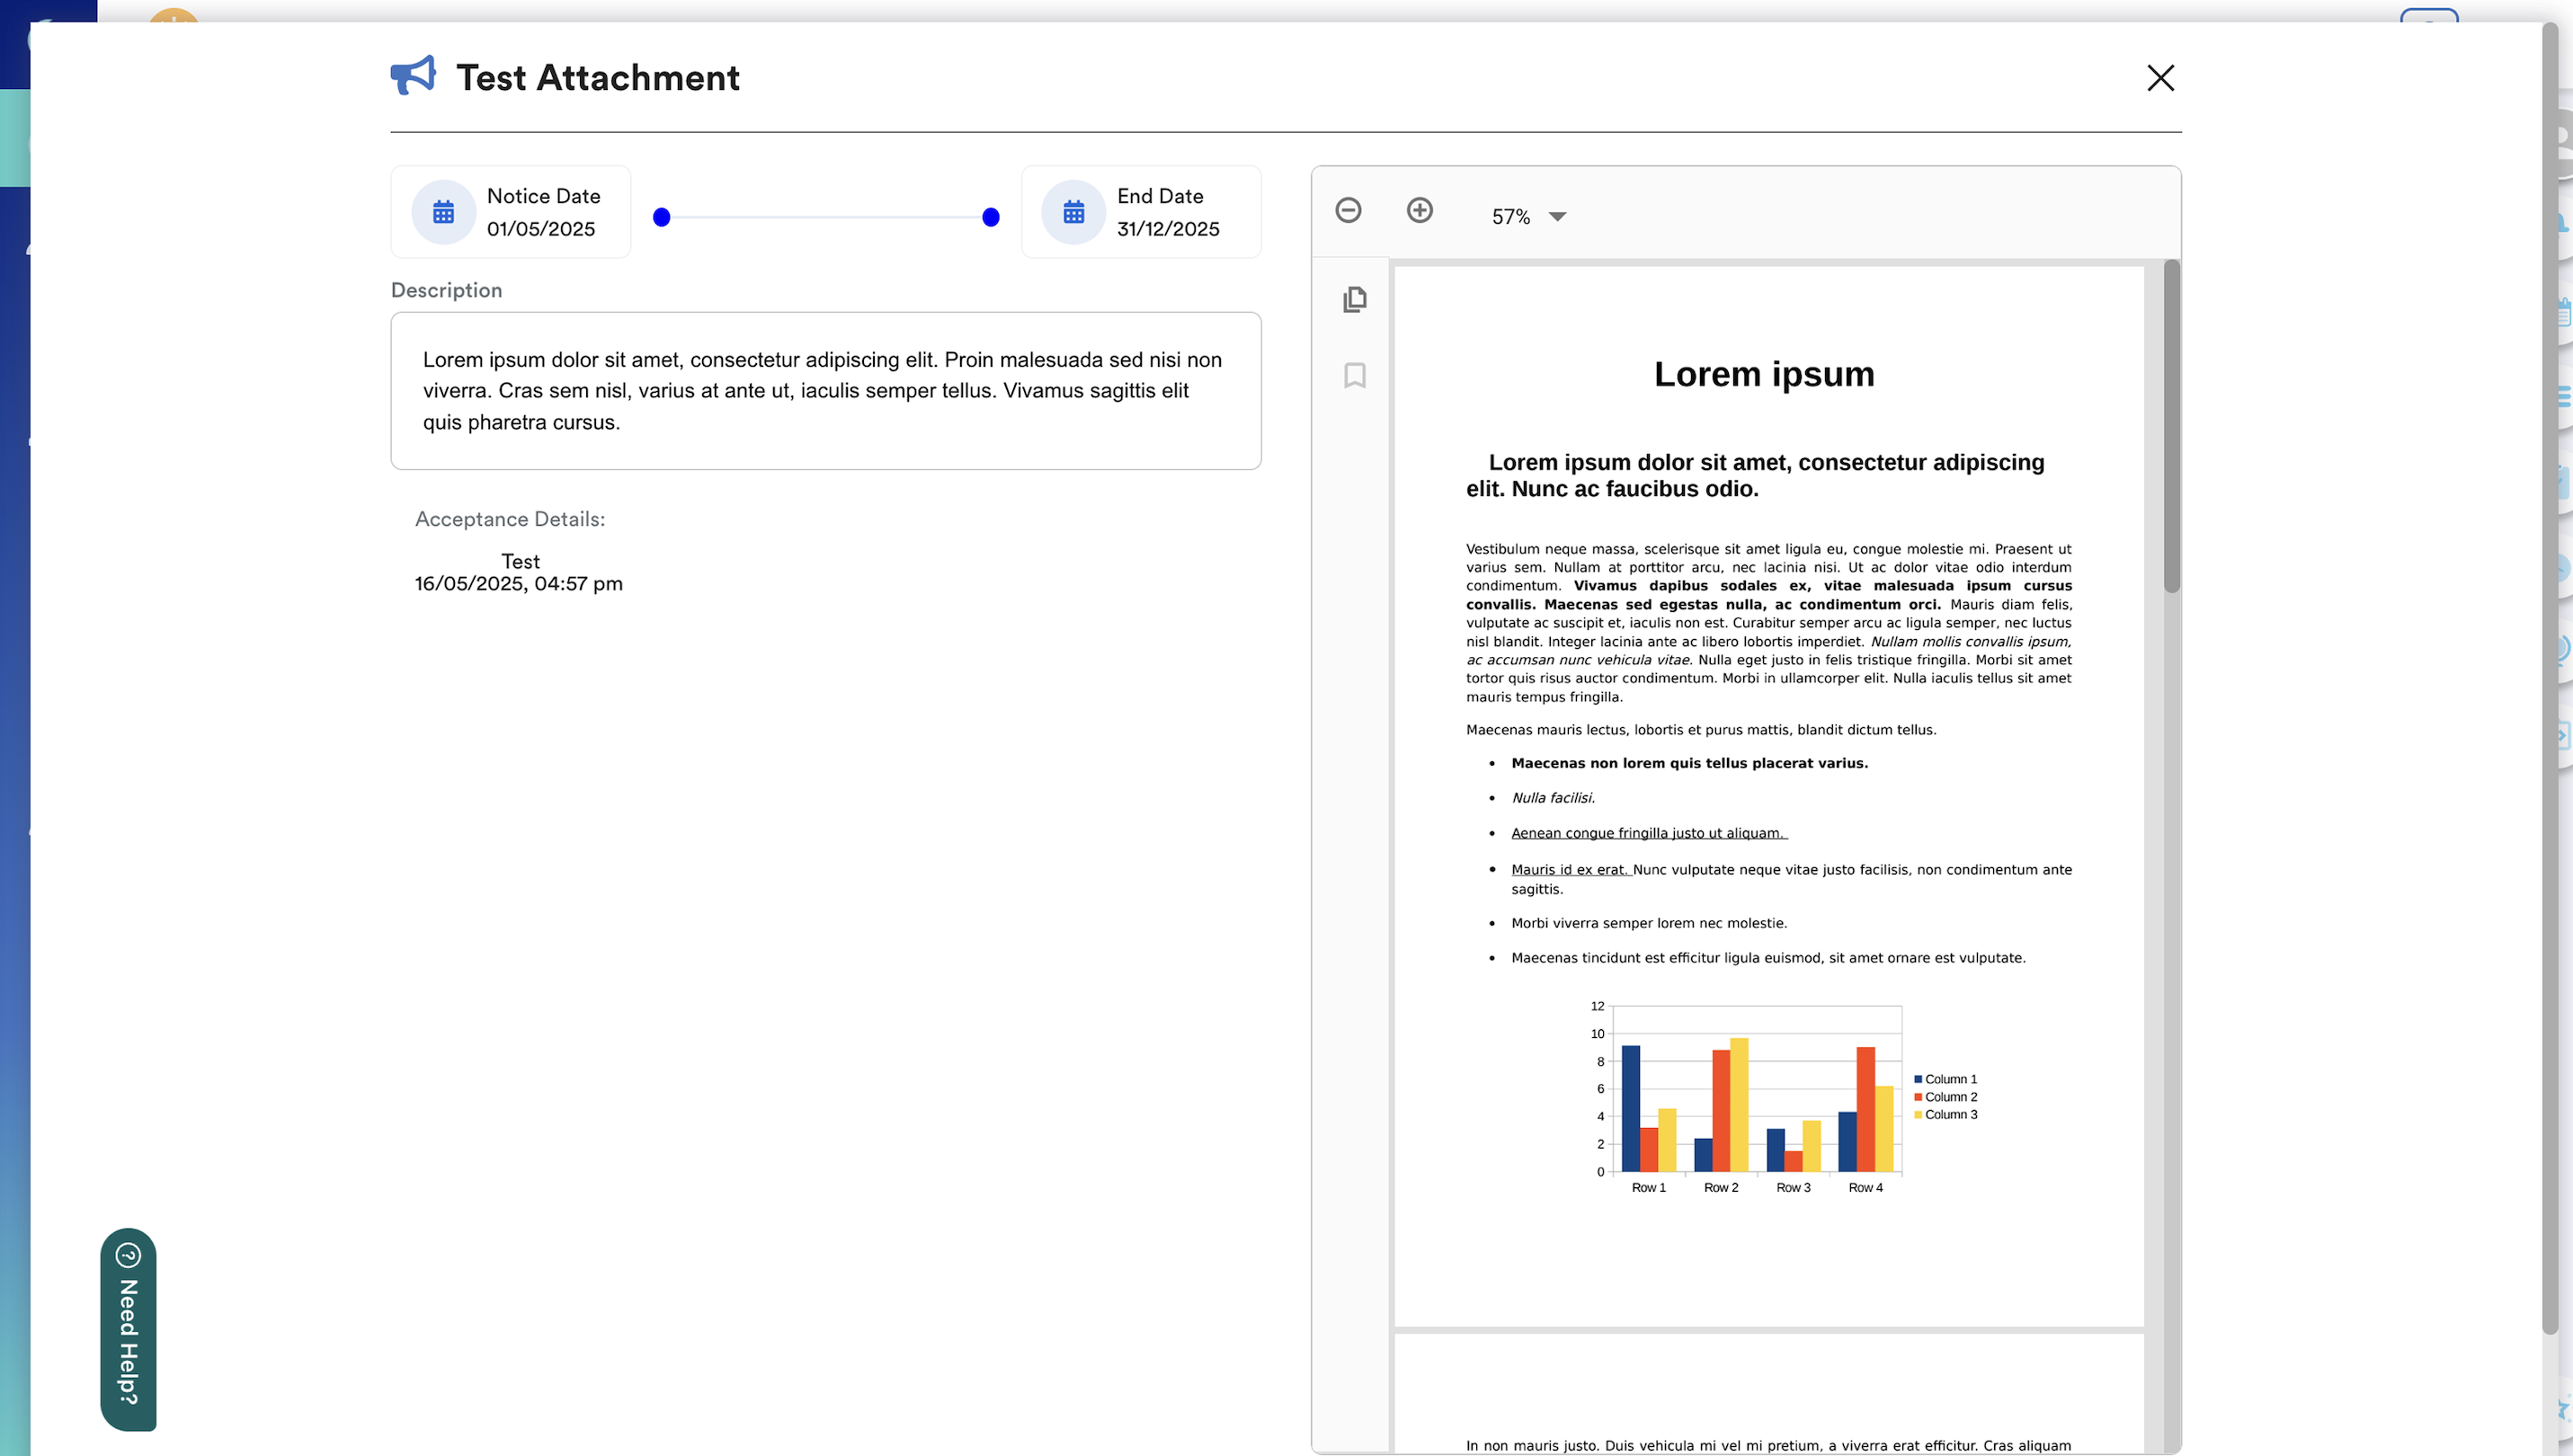Close the Test Attachment dialog
Screen dimensions: 2573x1456
2160,78
